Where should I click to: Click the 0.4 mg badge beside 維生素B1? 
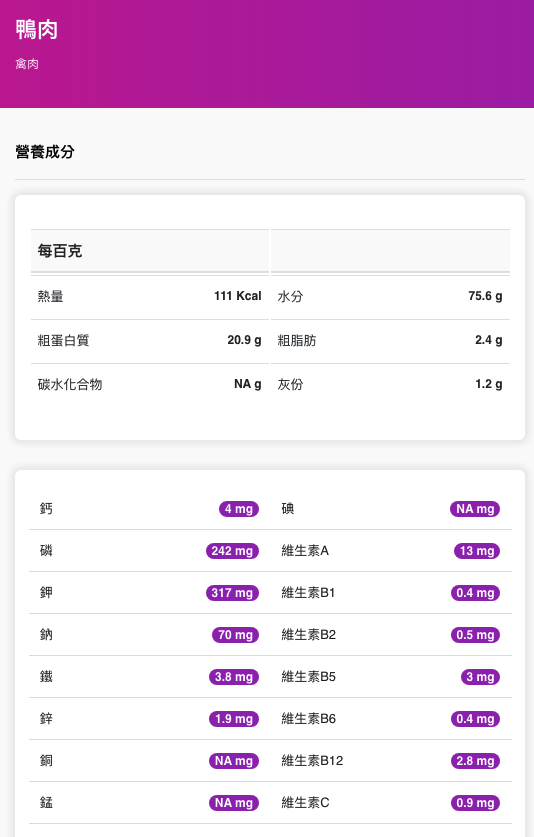pos(475,593)
